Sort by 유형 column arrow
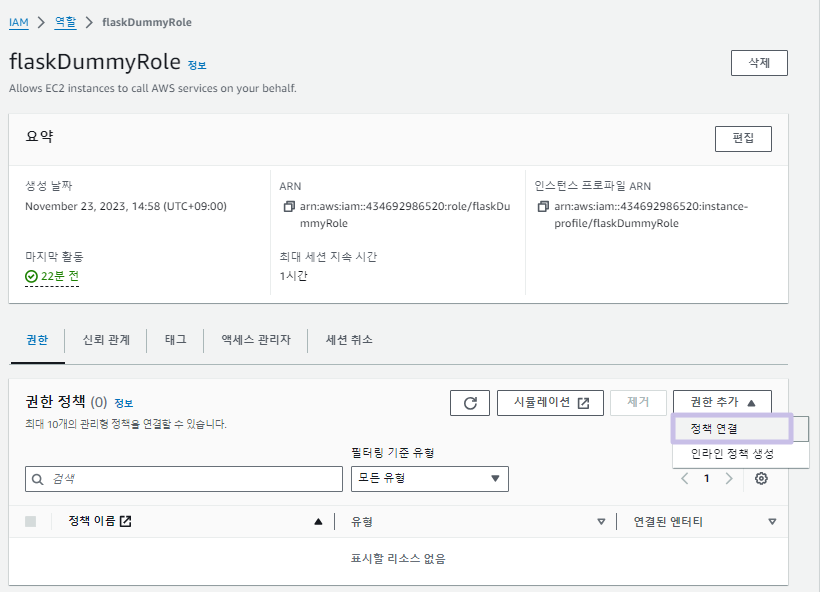The height and width of the screenshot is (592, 824). click(x=601, y=522)
